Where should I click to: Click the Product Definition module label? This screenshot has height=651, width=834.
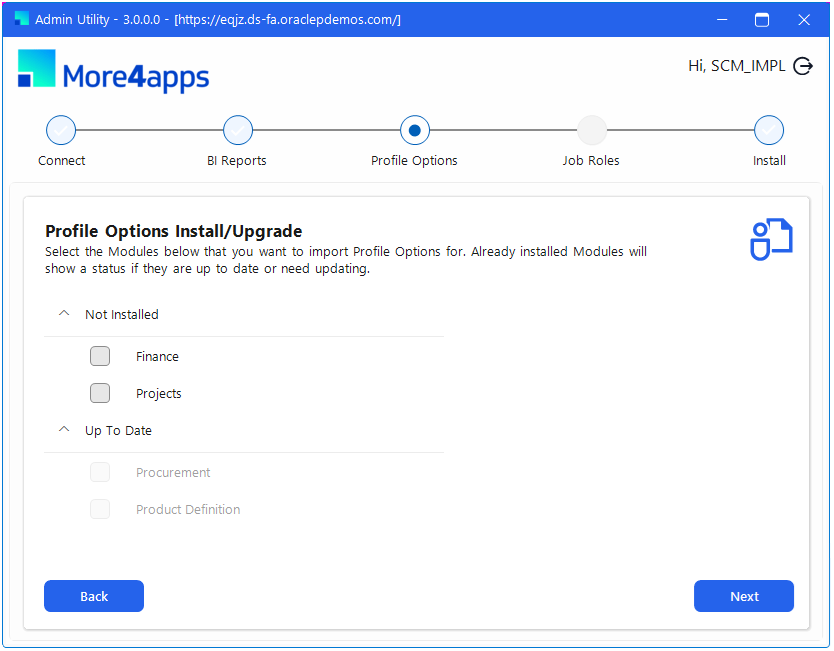[x=188, y=510]
